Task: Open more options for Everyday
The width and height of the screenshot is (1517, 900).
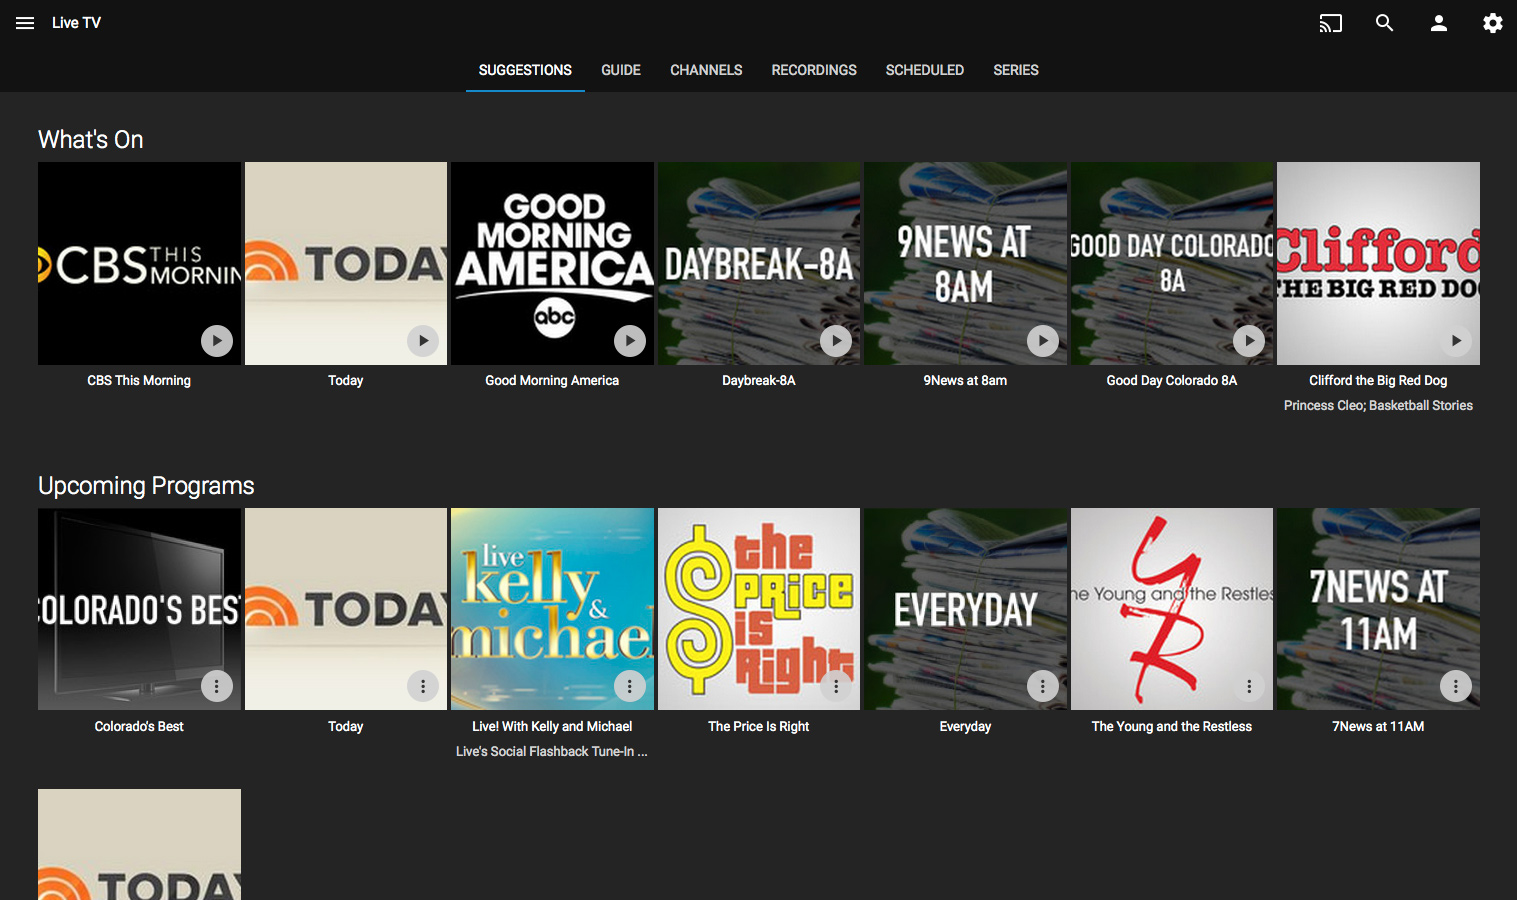Action: [x=1043, y=686]
